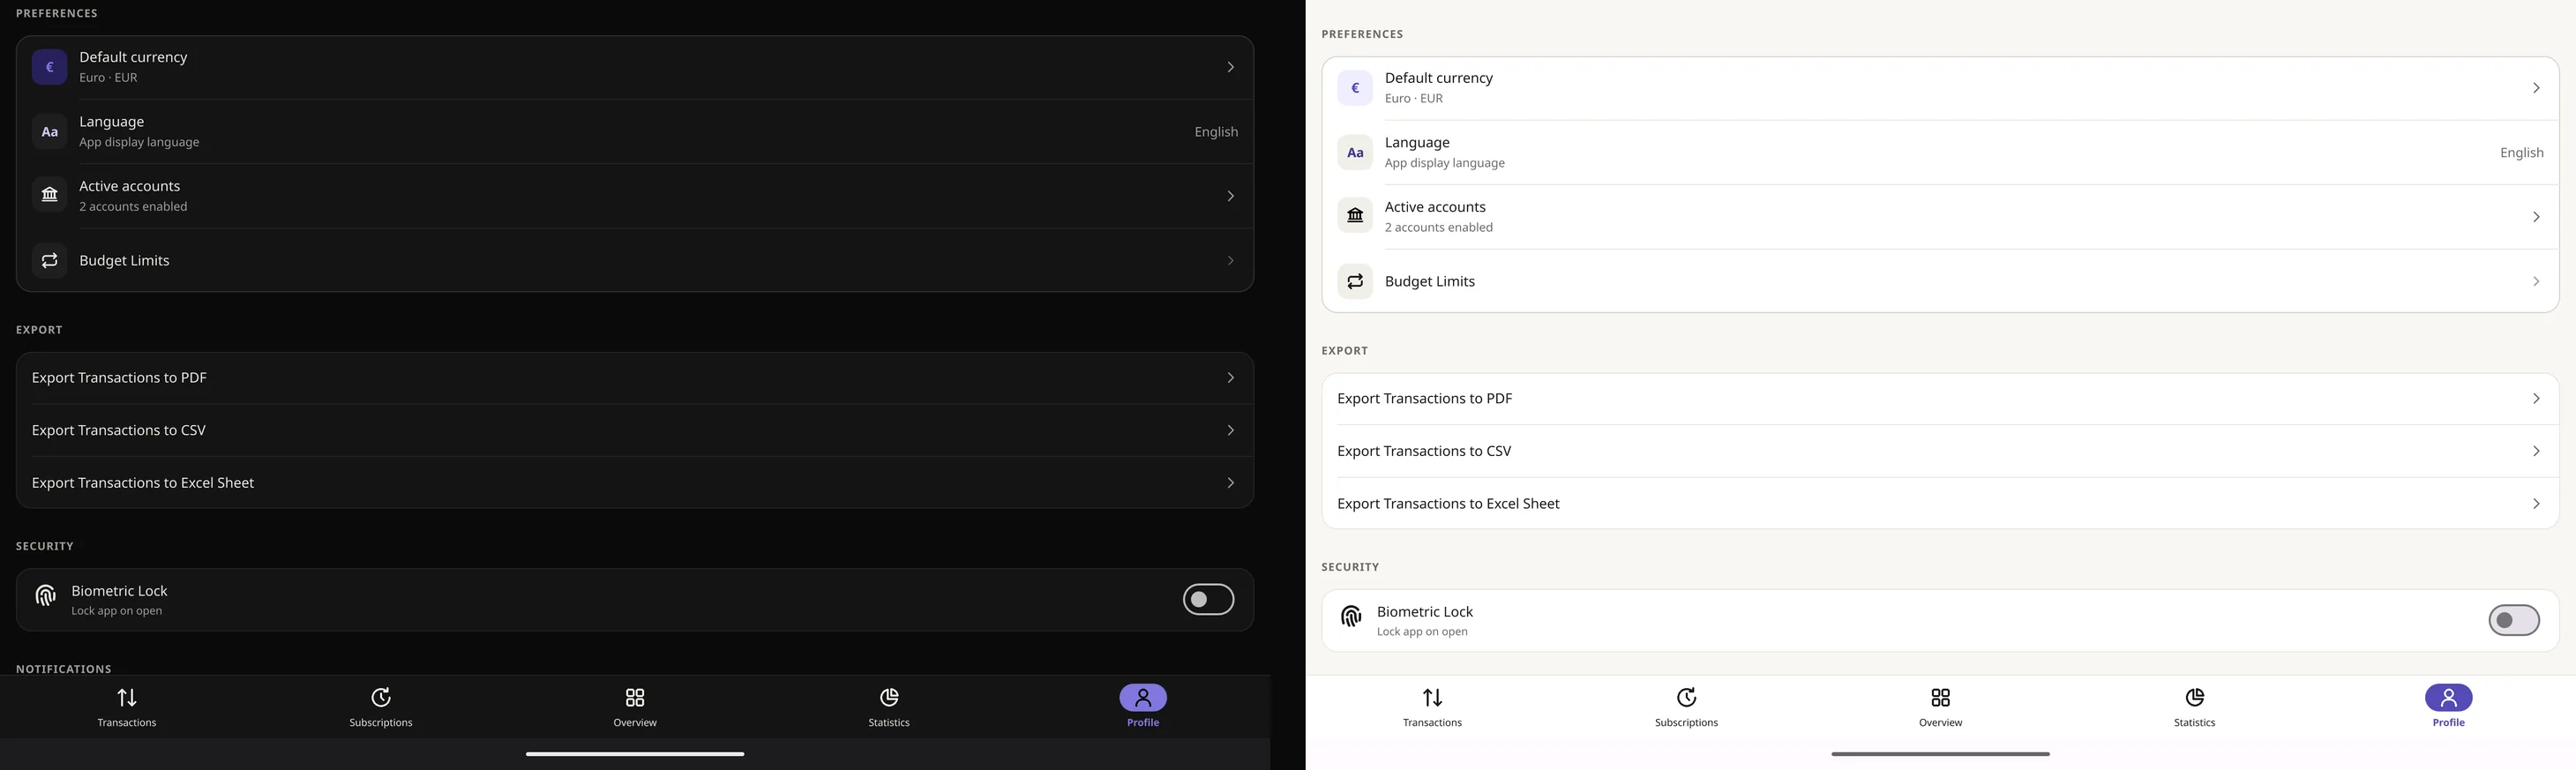Screen dimensions: 2576x770
Task: Switch to Overview tab in light panel
Action: point(1940,707)
